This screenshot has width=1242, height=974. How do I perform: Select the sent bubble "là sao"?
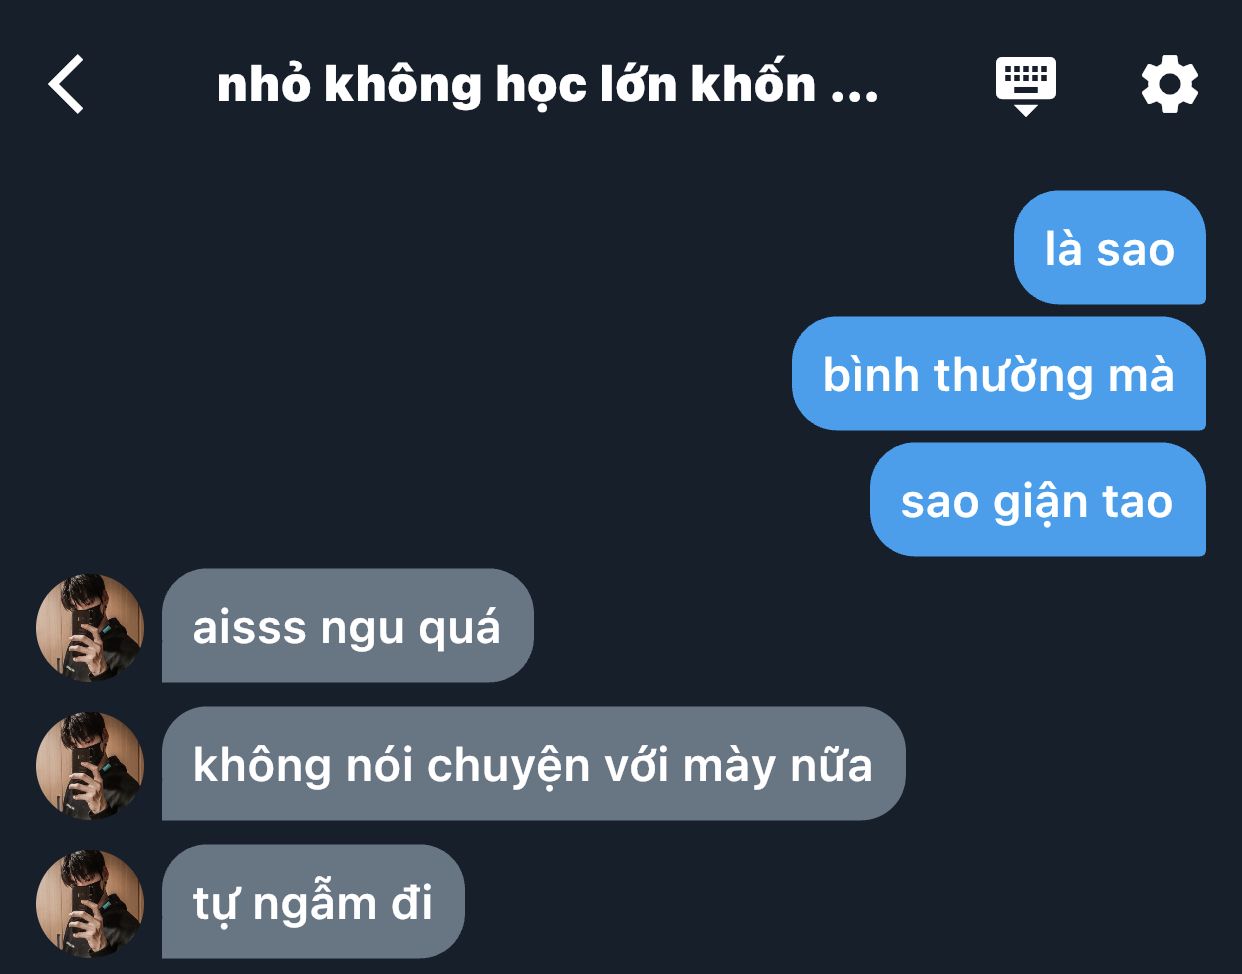pyautogui.click(x=1110, y=247)
